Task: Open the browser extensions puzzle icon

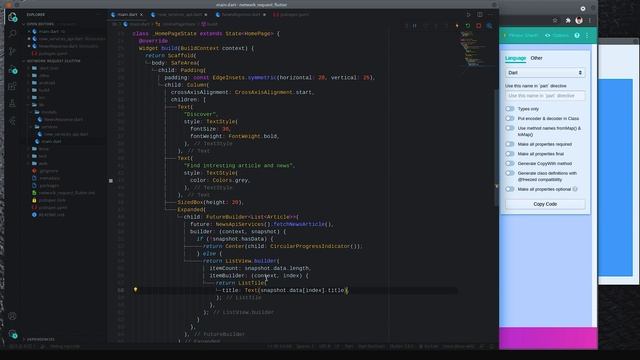Action: 568,20
